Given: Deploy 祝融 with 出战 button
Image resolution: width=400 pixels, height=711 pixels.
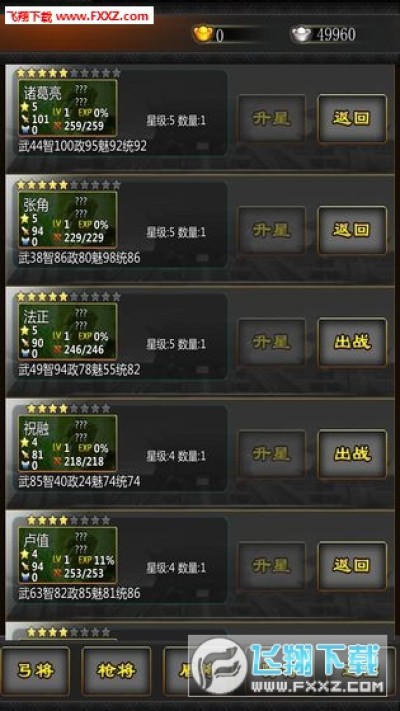Looking at the screenshot, I should 352,454.
